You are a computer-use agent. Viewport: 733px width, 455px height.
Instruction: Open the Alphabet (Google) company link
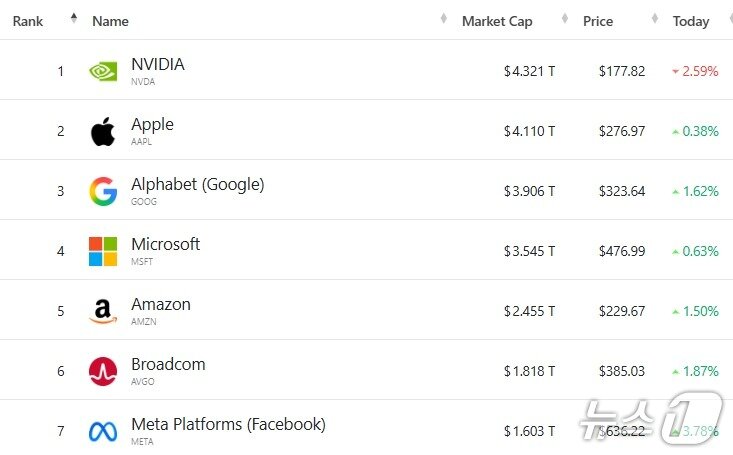(197, 184)
